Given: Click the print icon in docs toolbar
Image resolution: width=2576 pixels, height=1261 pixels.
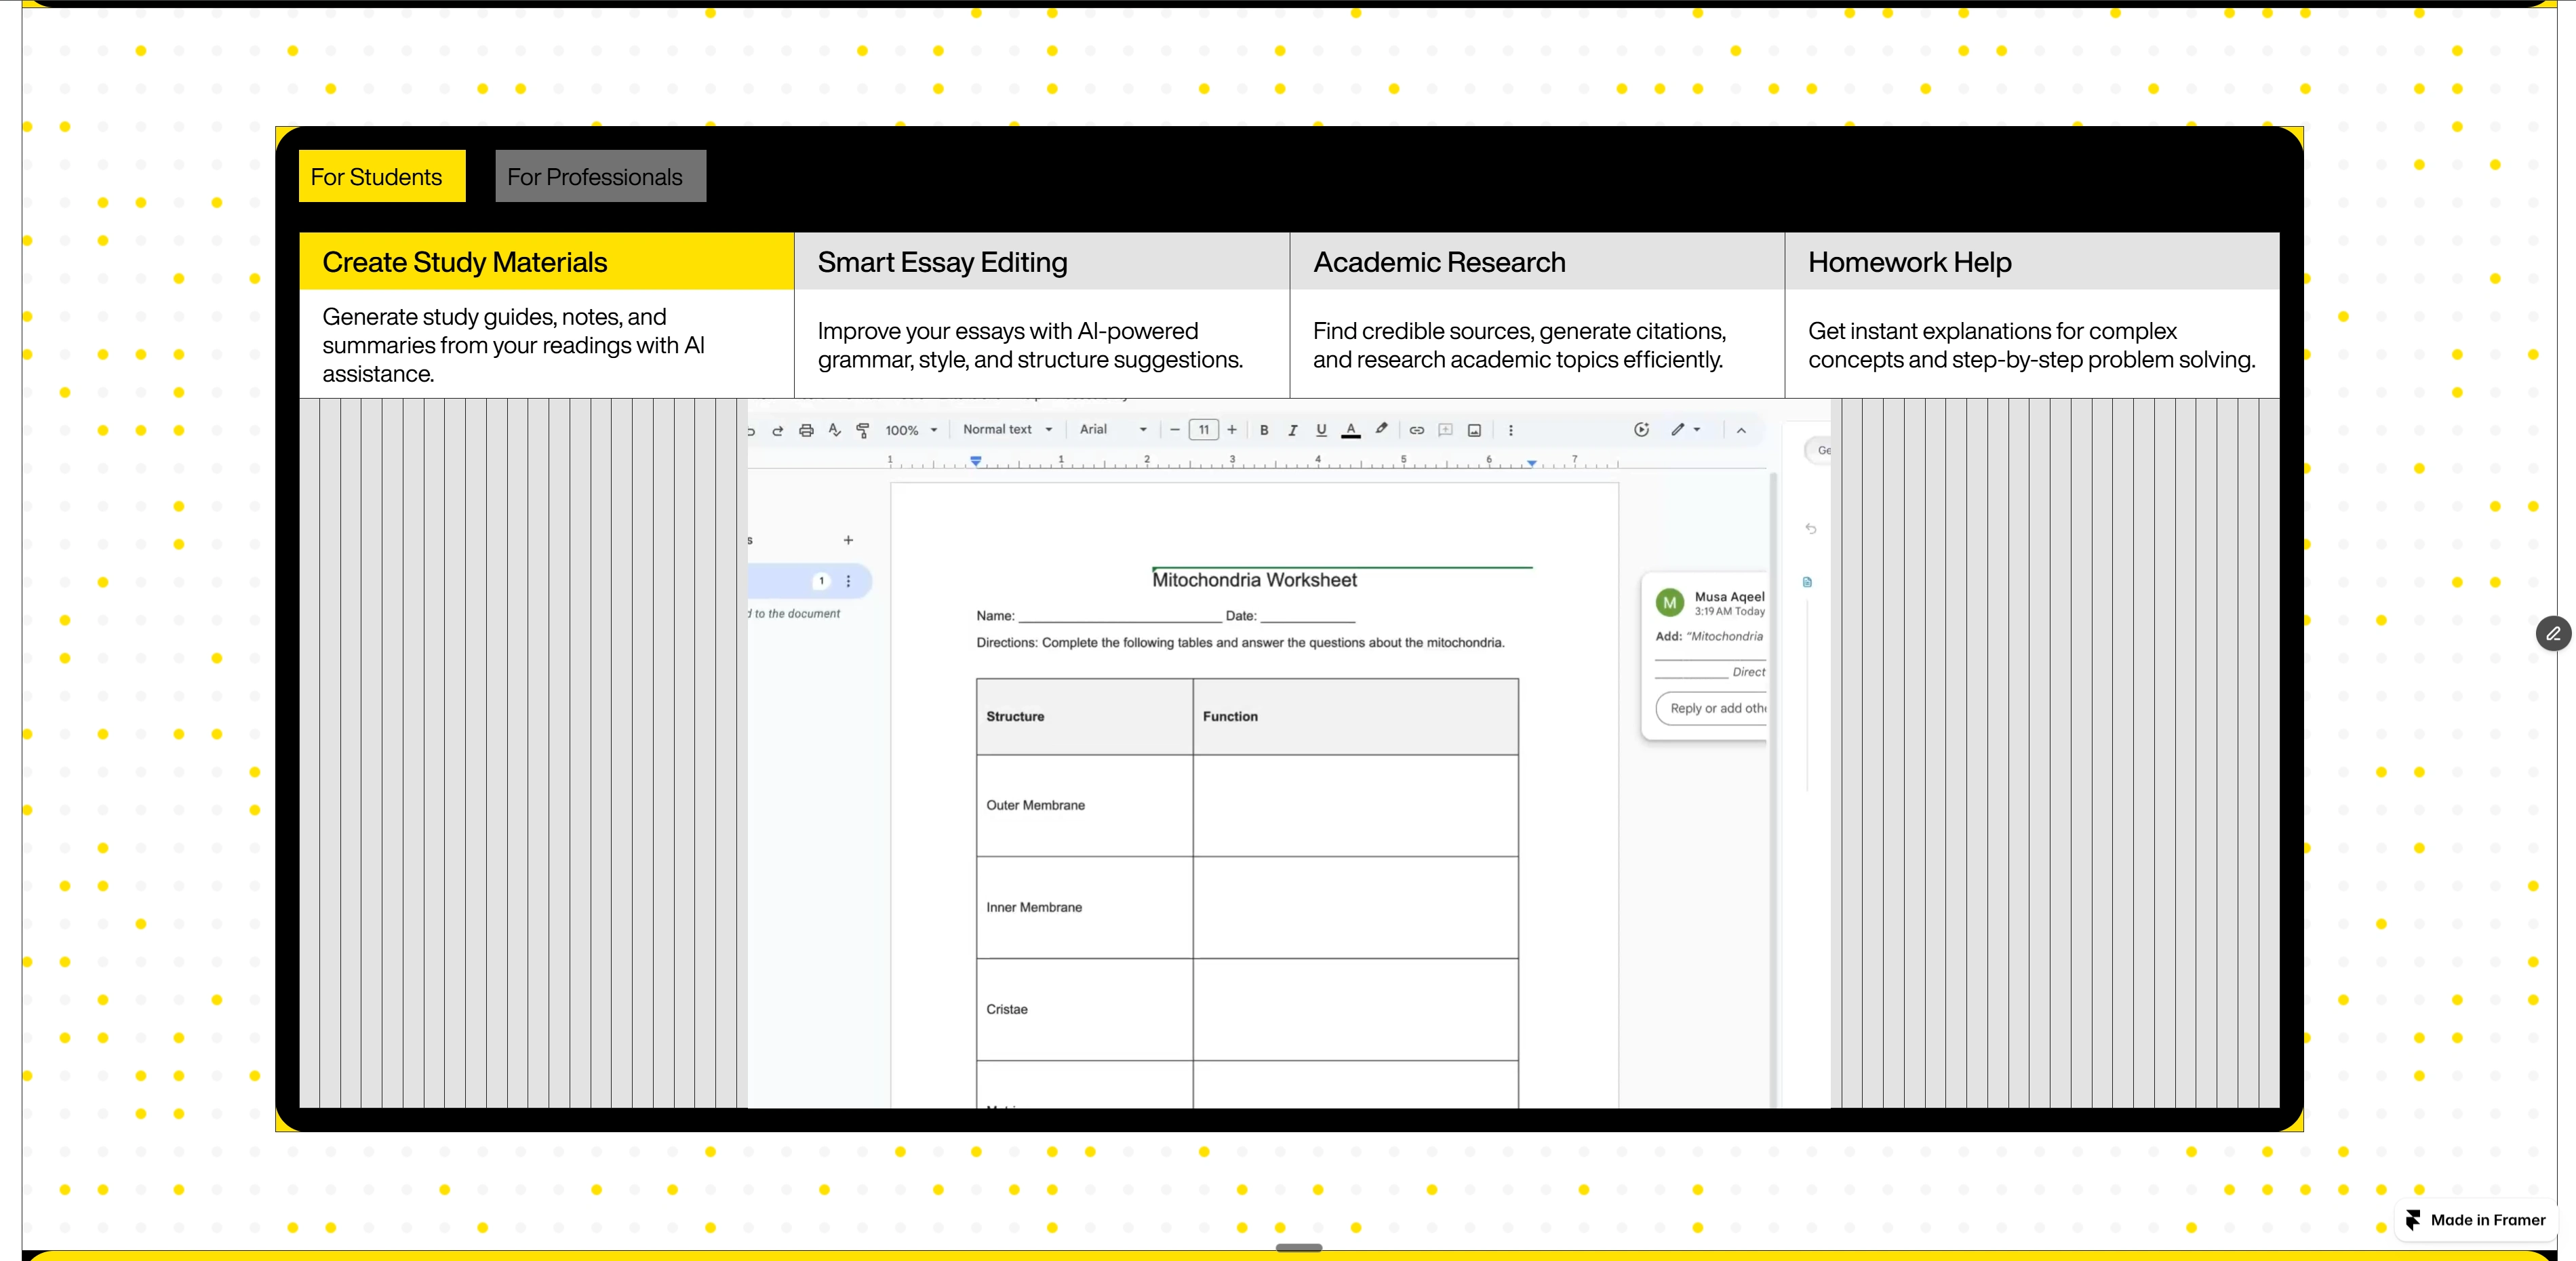Looking at the screenshot, I should click(806, 430).
